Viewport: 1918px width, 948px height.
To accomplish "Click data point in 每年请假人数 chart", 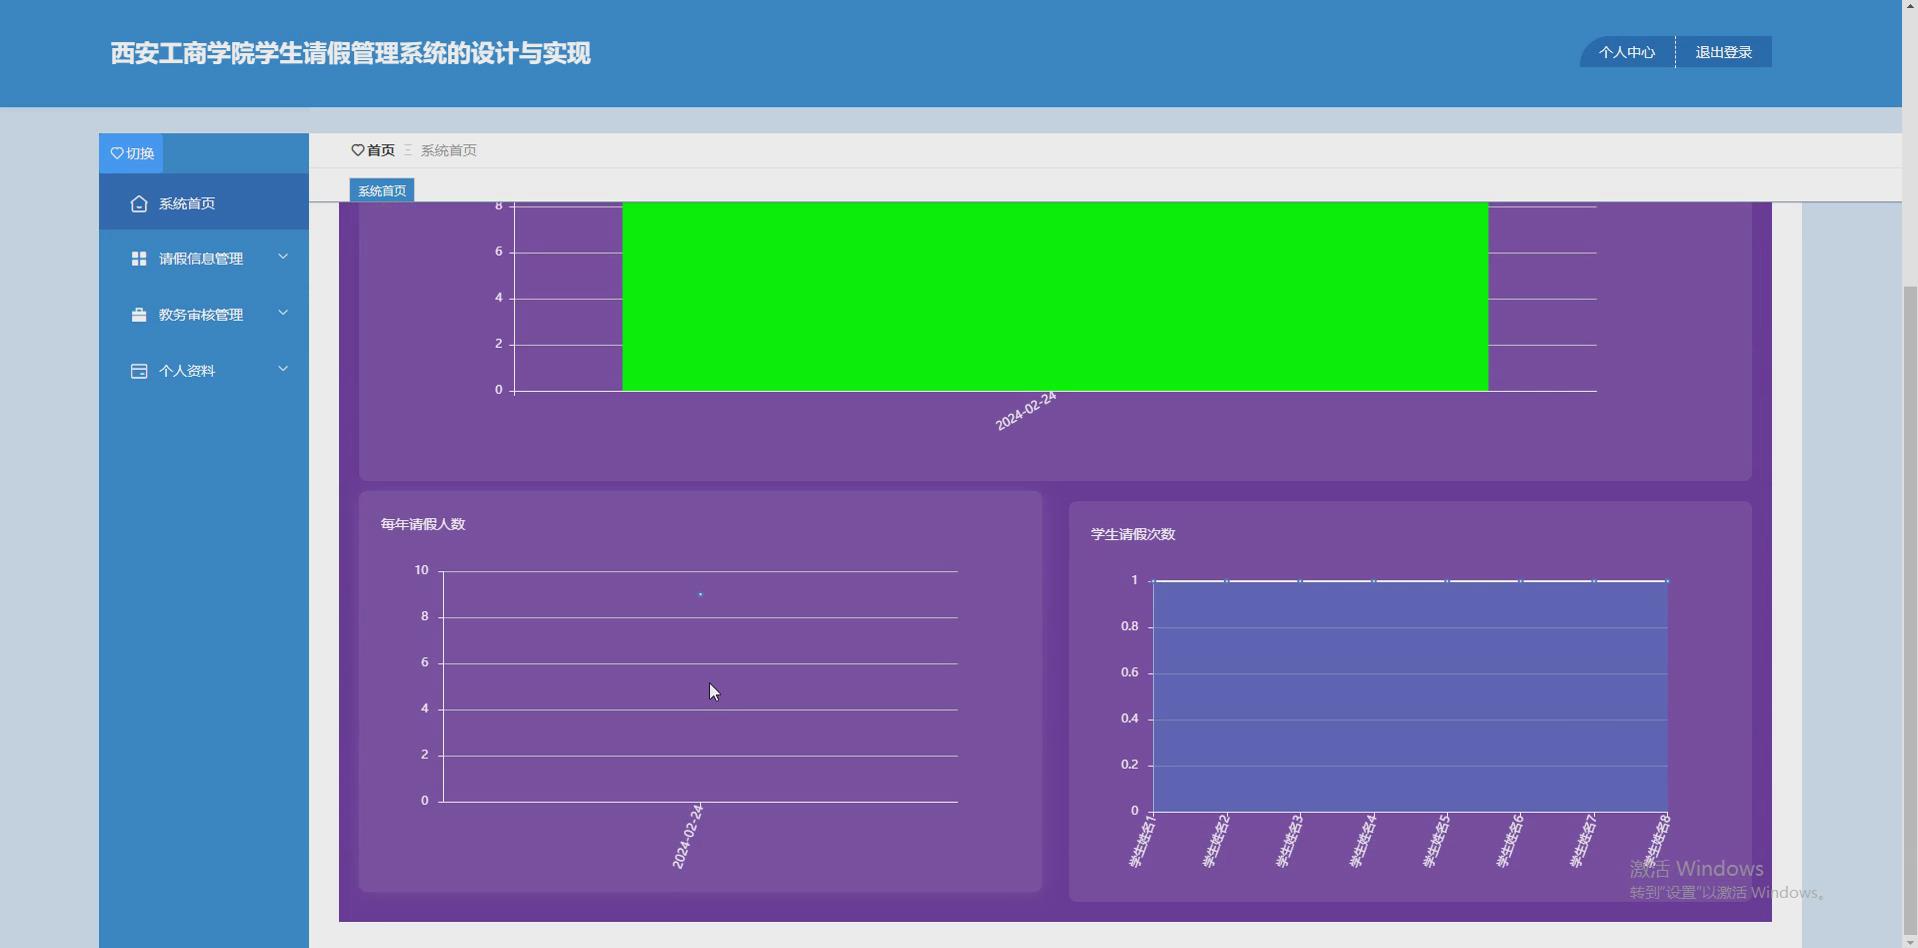I will 700,594.
